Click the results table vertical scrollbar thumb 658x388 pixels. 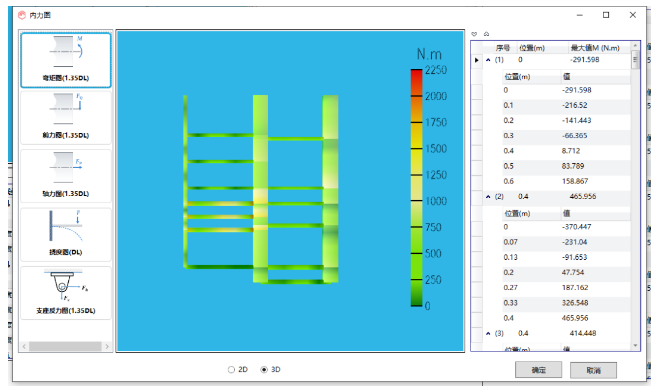click(635, 59)
